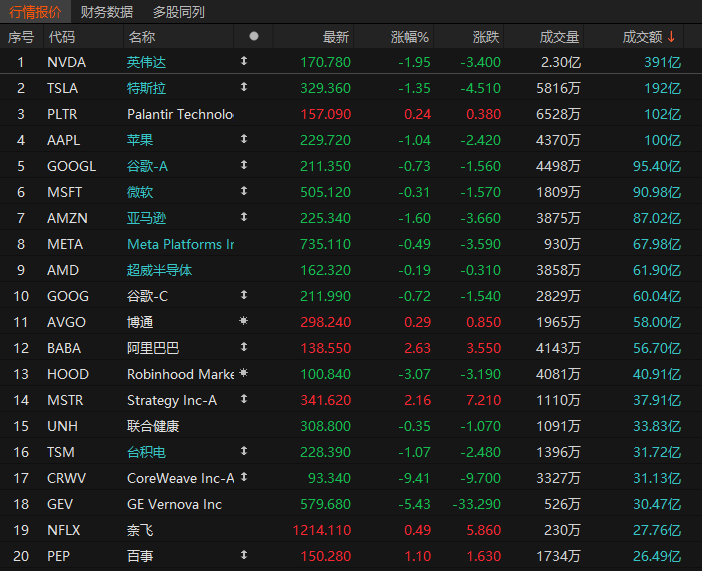Click the PLTR ticker code

(62, 114)
